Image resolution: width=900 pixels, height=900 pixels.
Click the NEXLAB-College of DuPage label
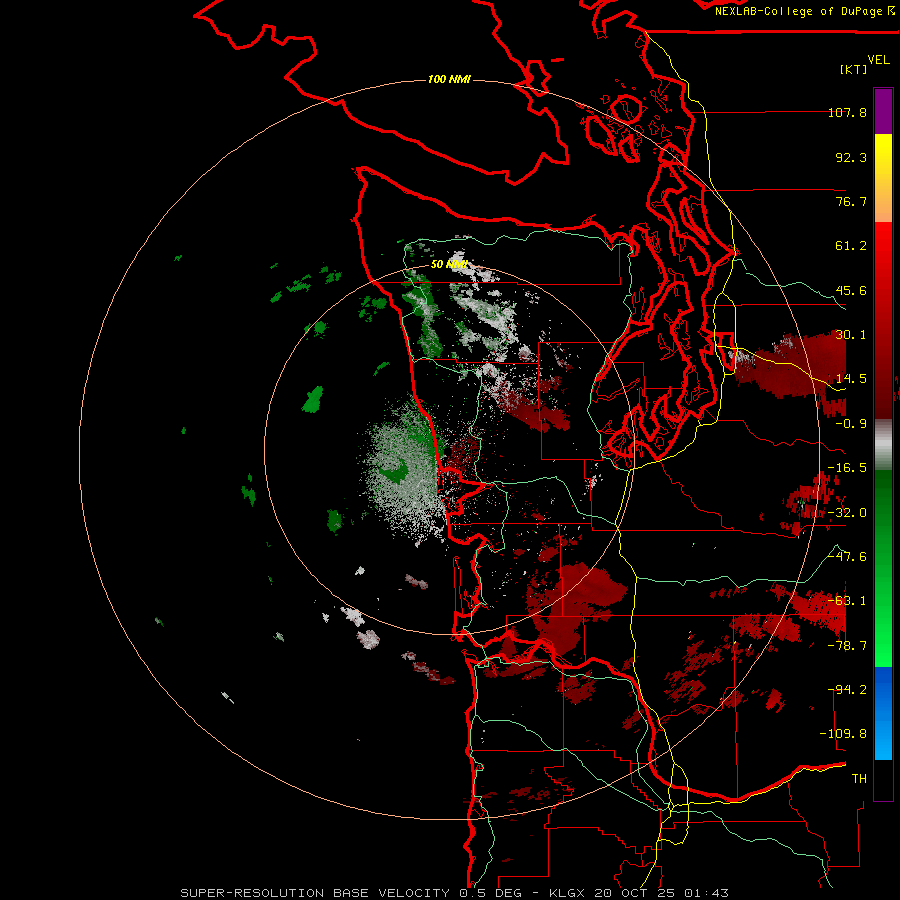tap(805, 11)
